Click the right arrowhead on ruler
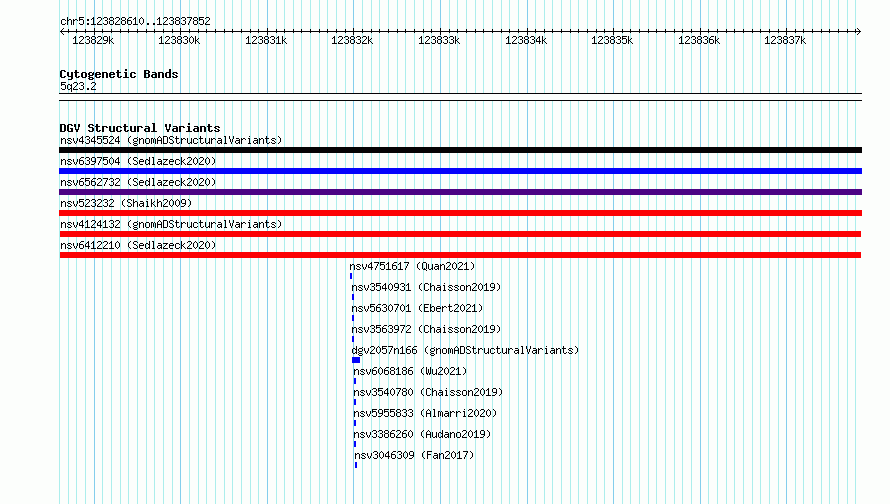This screenshot has height=504, width=890. [x=859, y=32]
